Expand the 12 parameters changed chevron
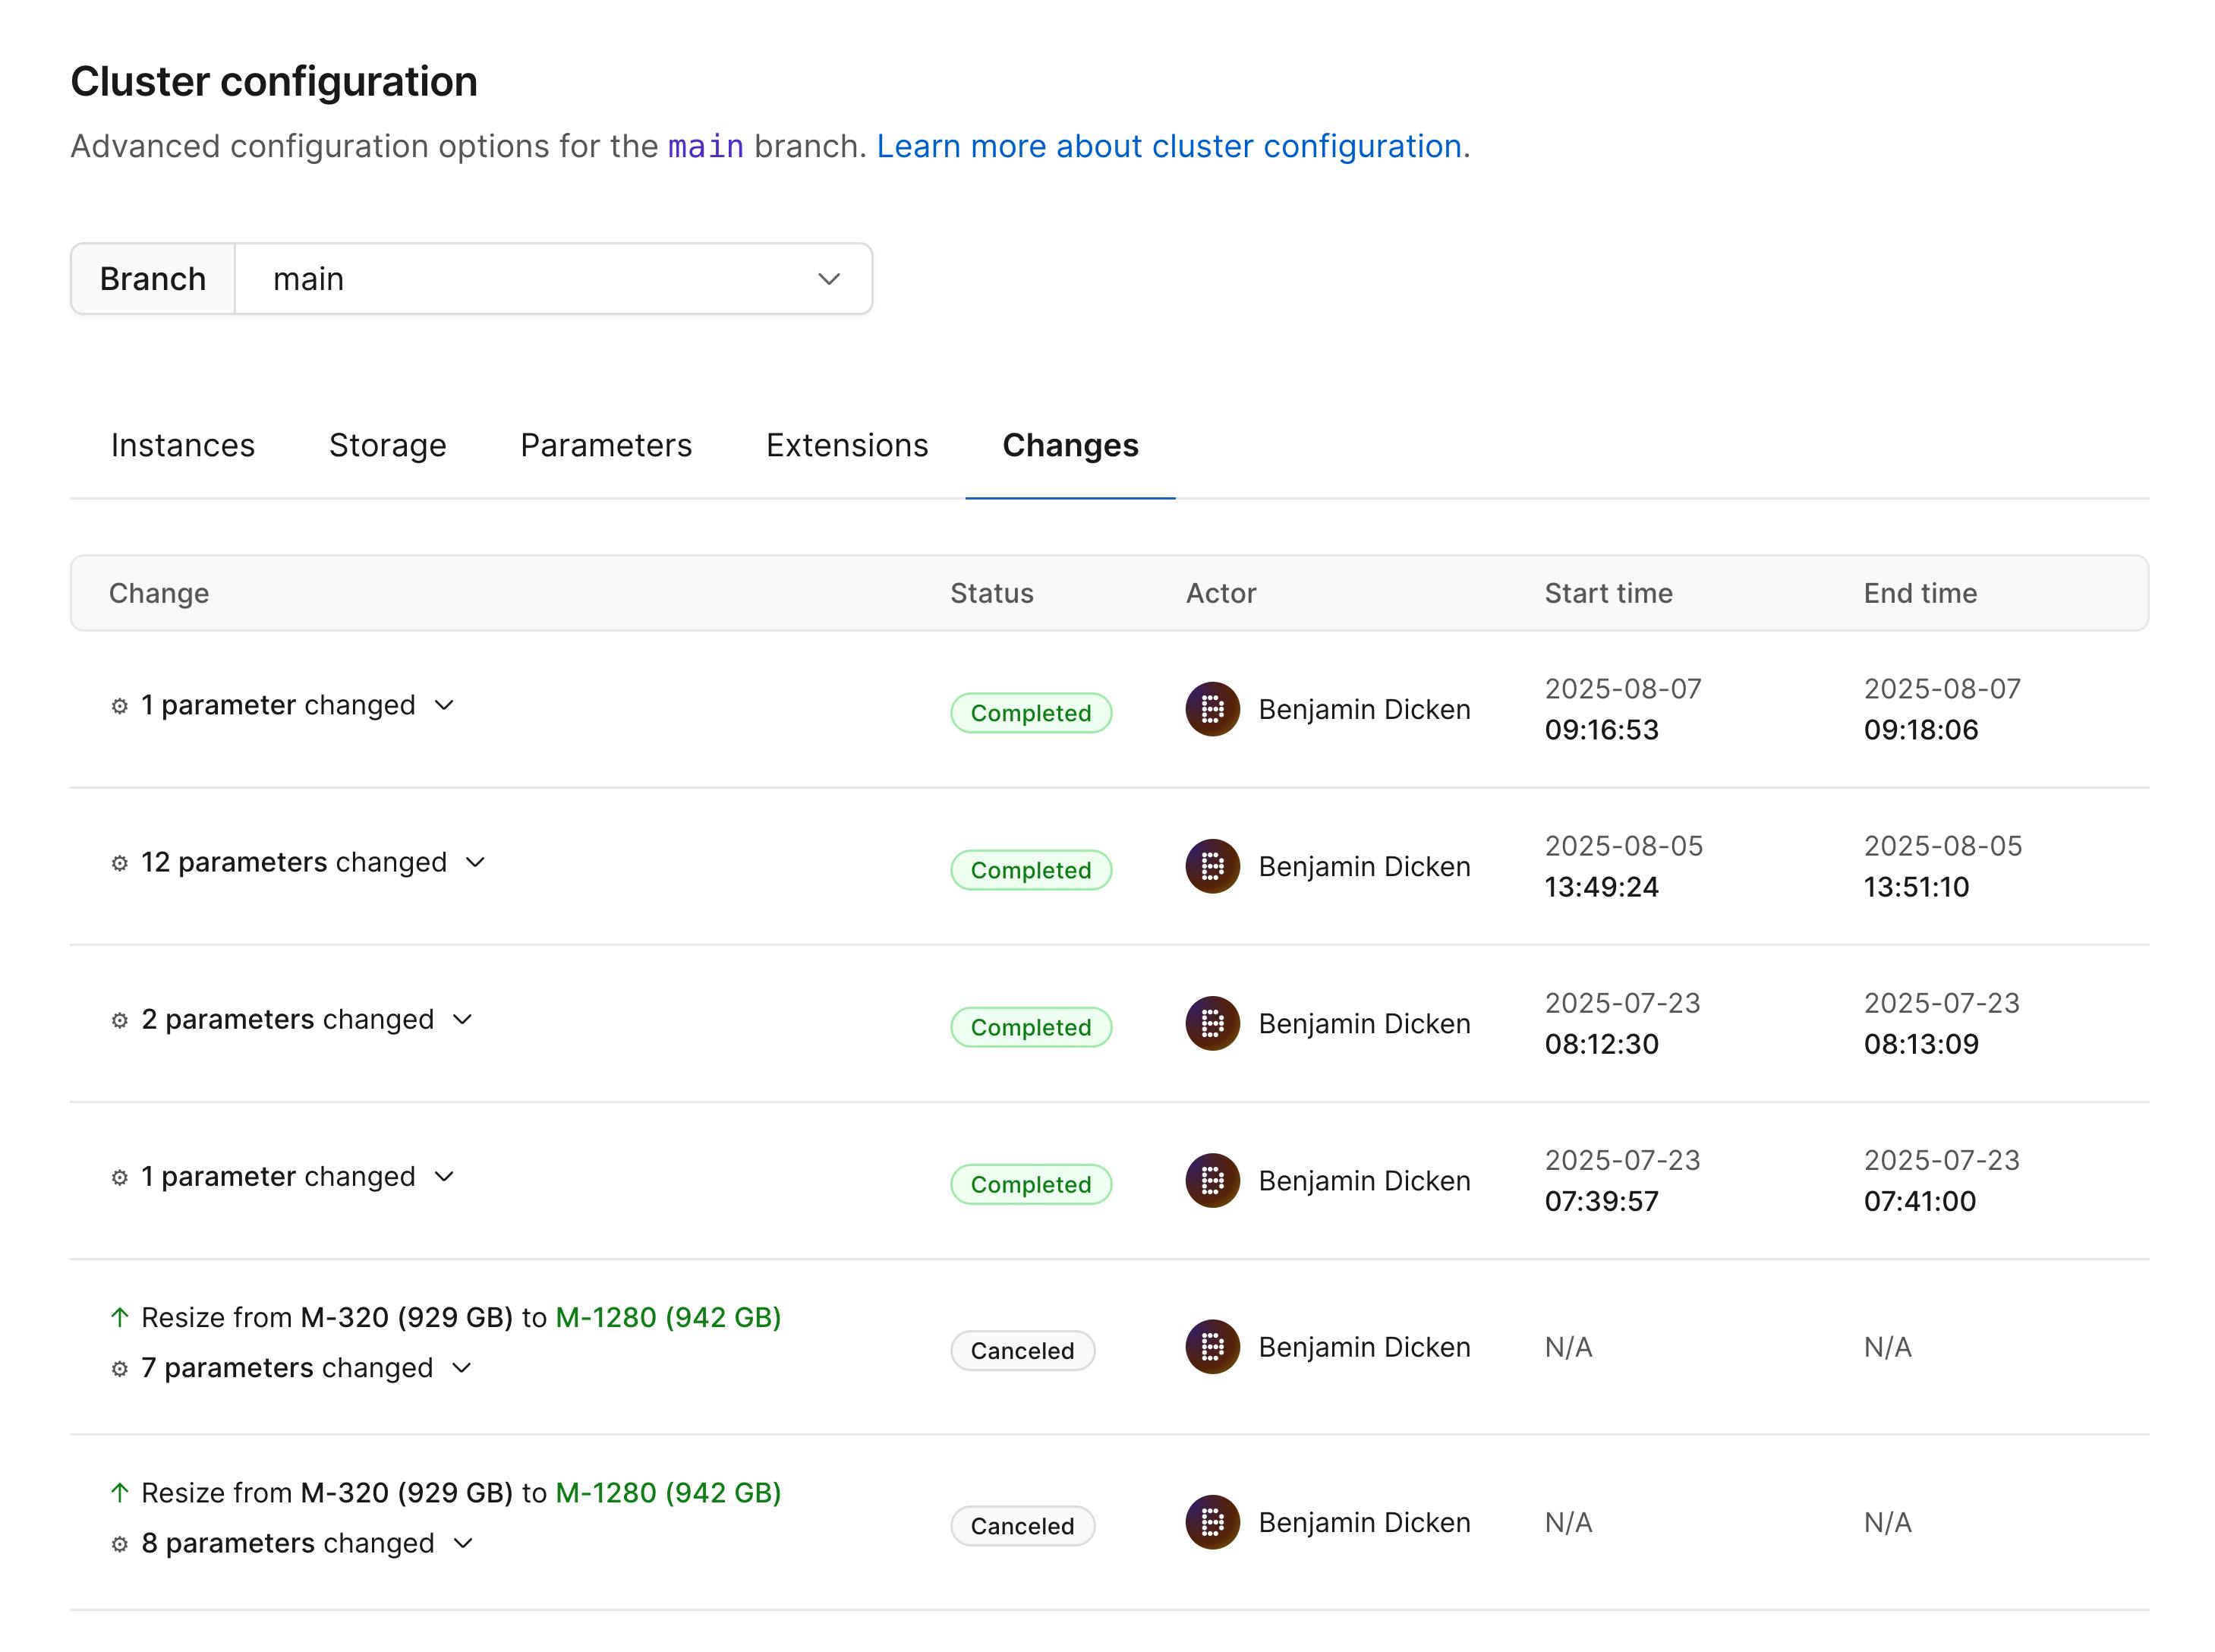Screen dimensions: 2215x1652 [x=476, y=862]
